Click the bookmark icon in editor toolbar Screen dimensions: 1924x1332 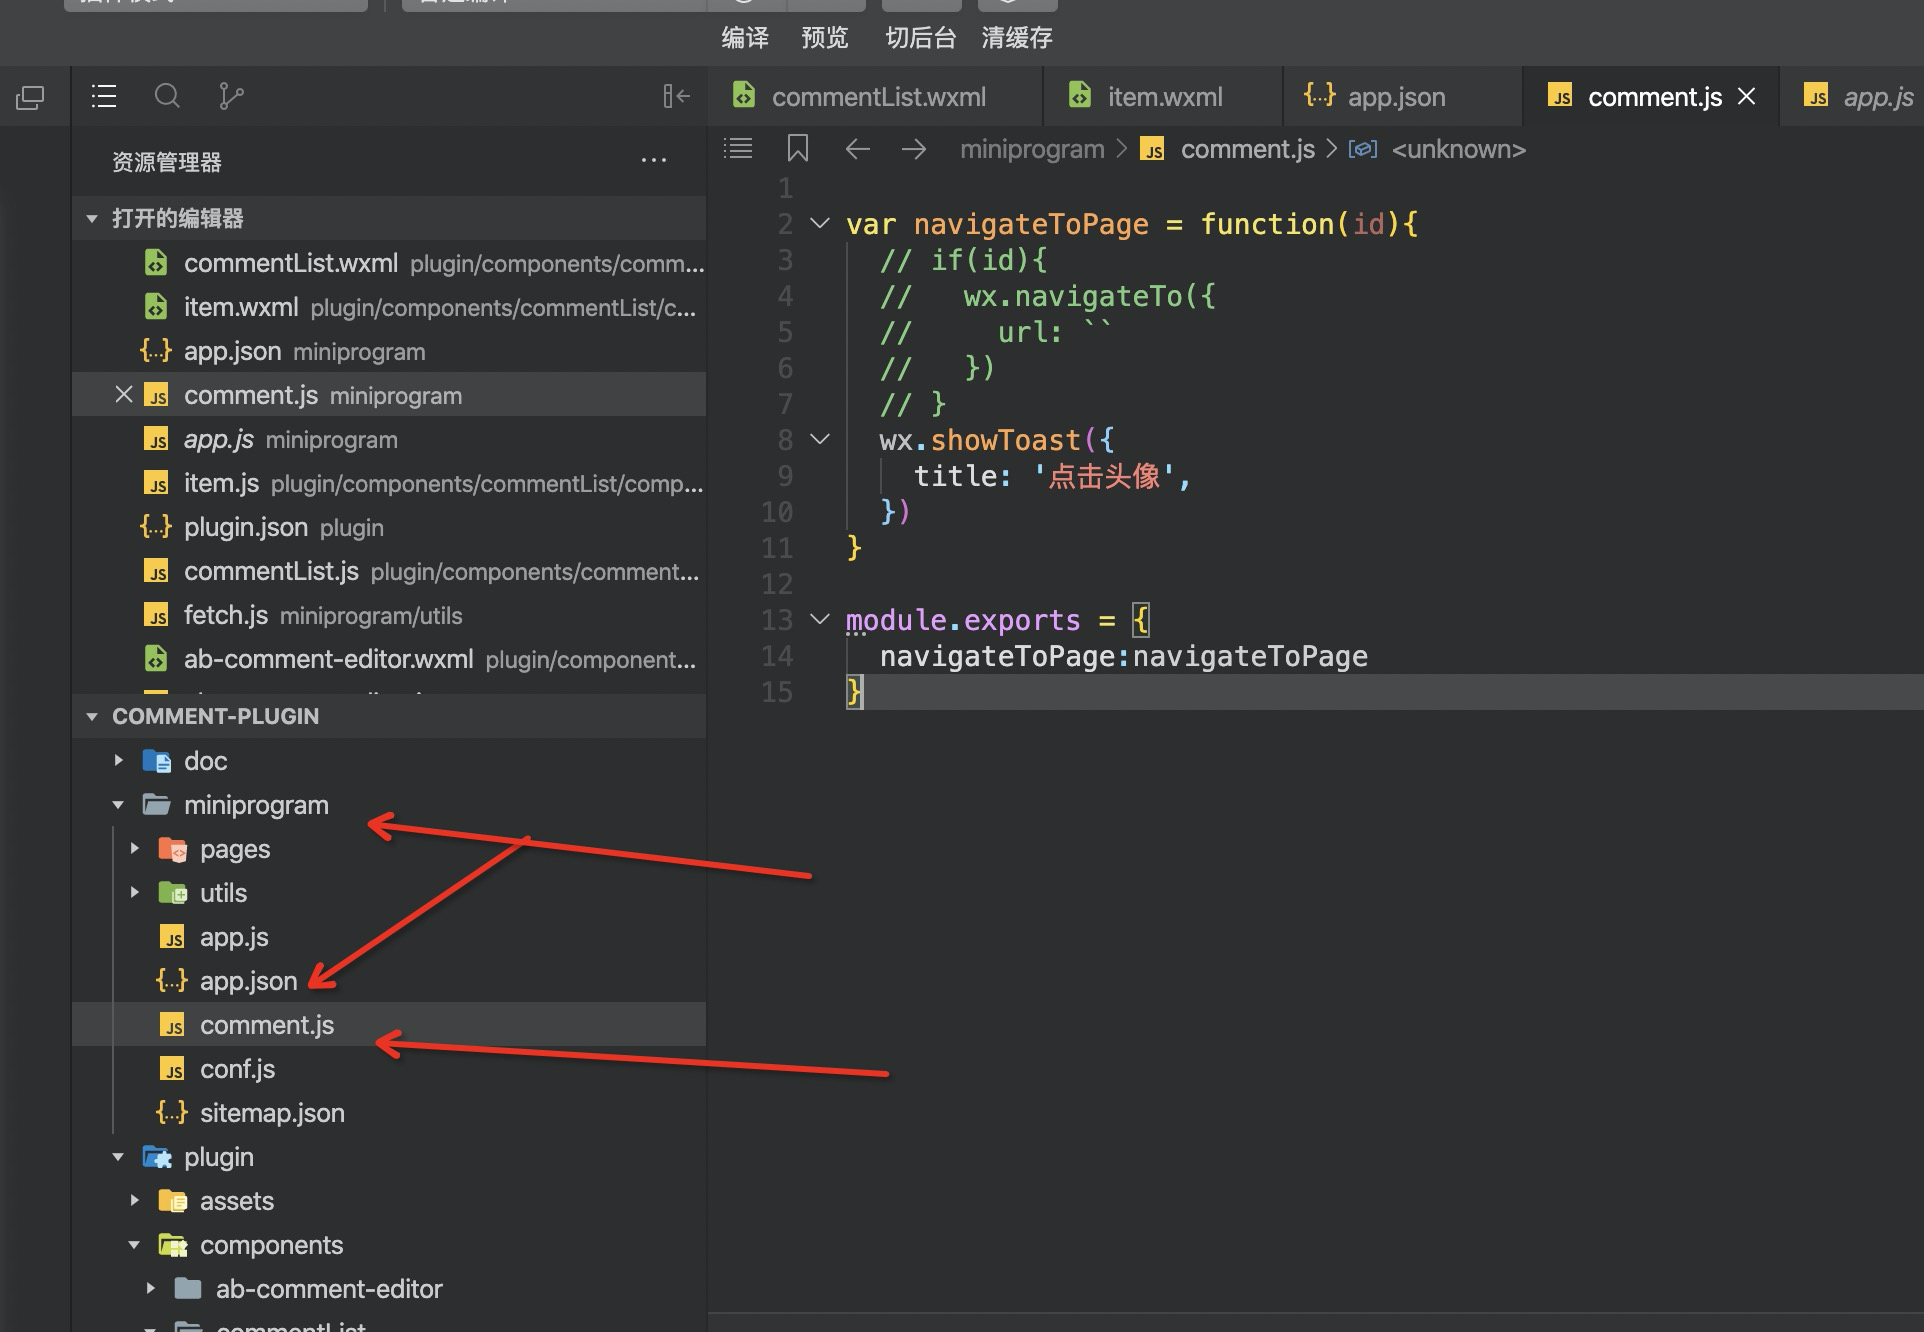[x=797, y=149]
